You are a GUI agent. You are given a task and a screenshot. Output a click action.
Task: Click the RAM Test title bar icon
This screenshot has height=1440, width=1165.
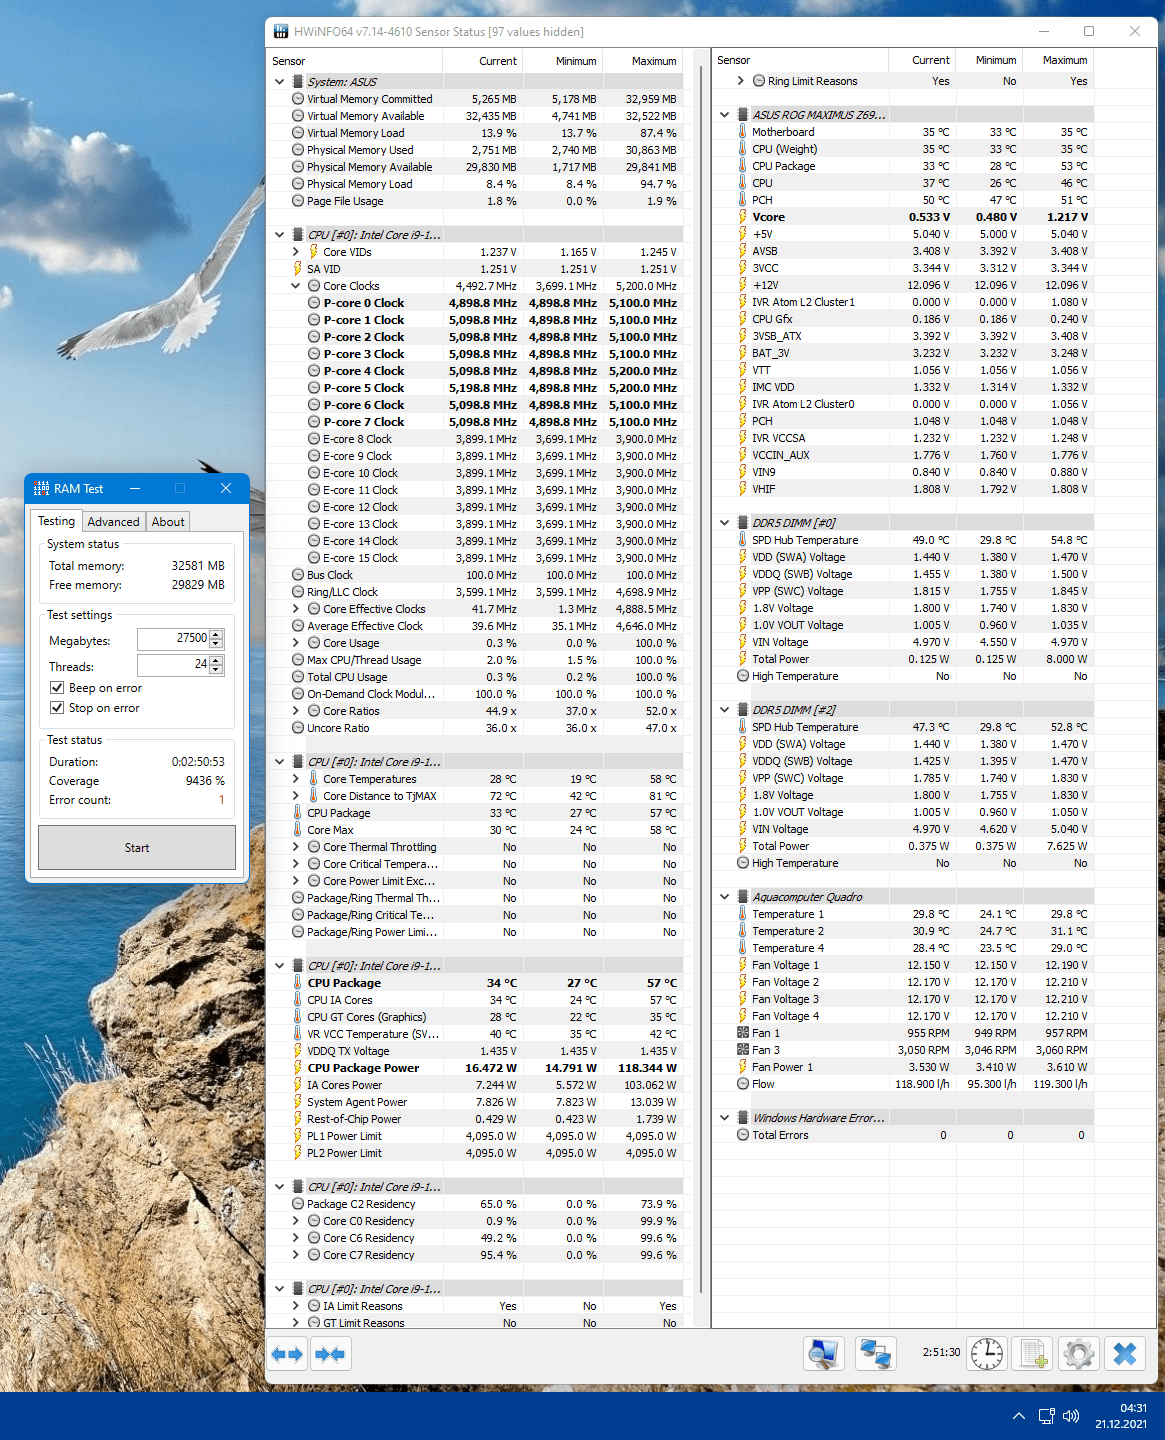click(41, 488)
